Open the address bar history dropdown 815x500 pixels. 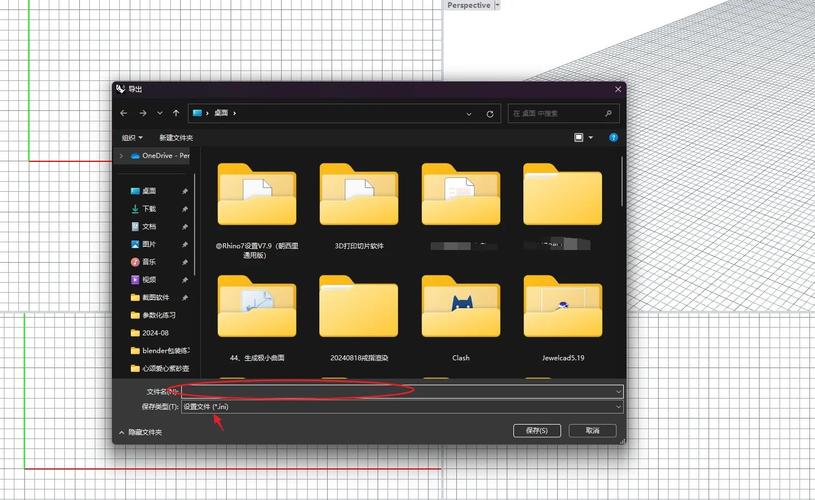pos(471,114)
